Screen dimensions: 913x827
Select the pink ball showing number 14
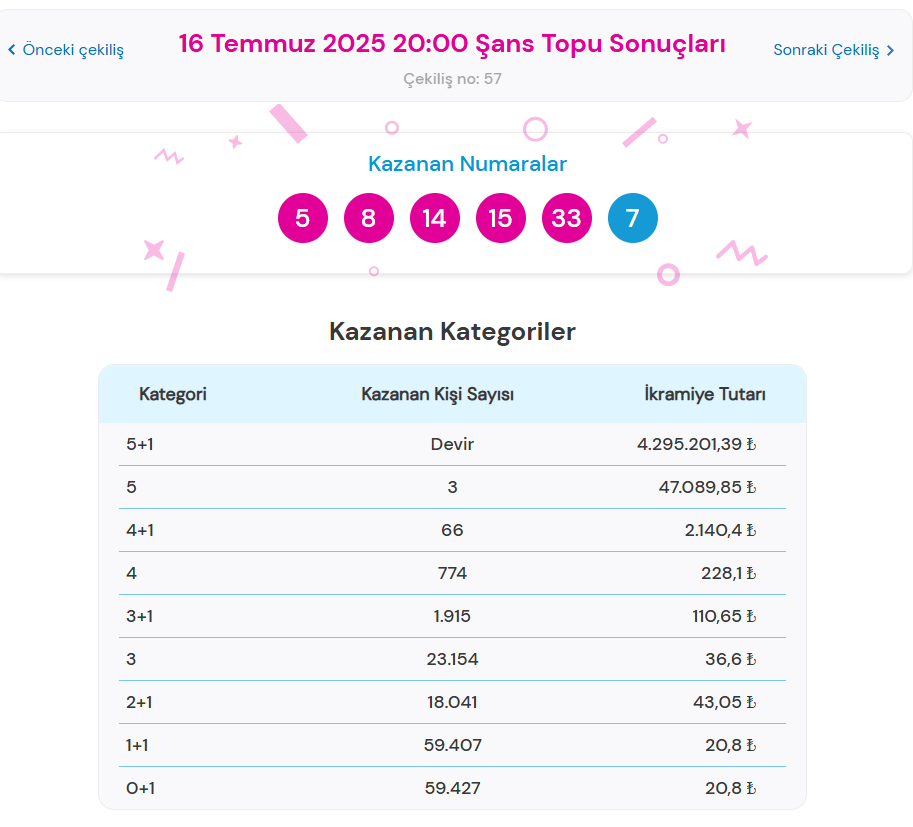pos(434,217)
